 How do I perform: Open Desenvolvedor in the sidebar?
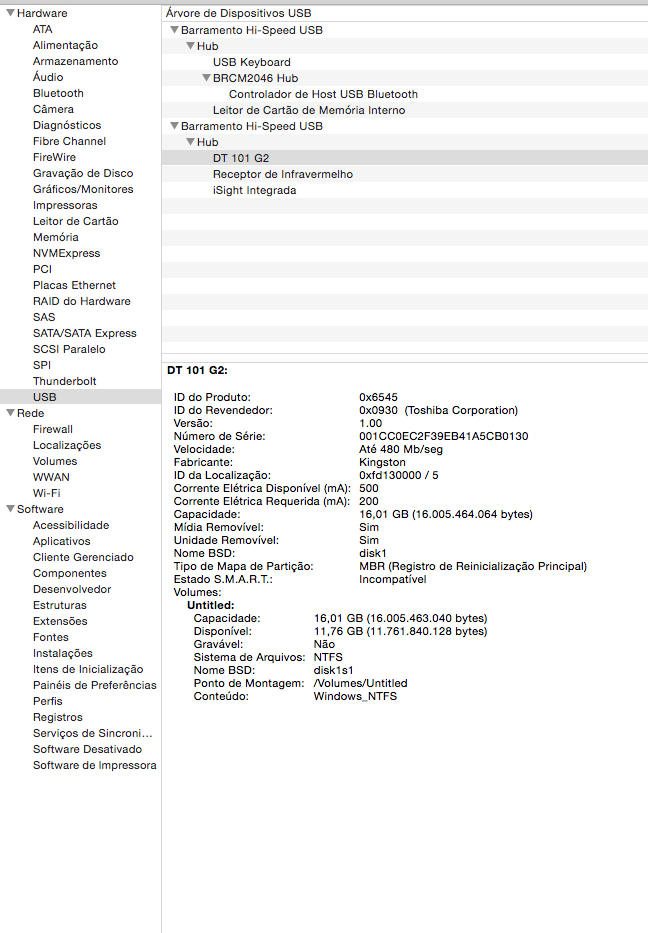pos(72,590)
